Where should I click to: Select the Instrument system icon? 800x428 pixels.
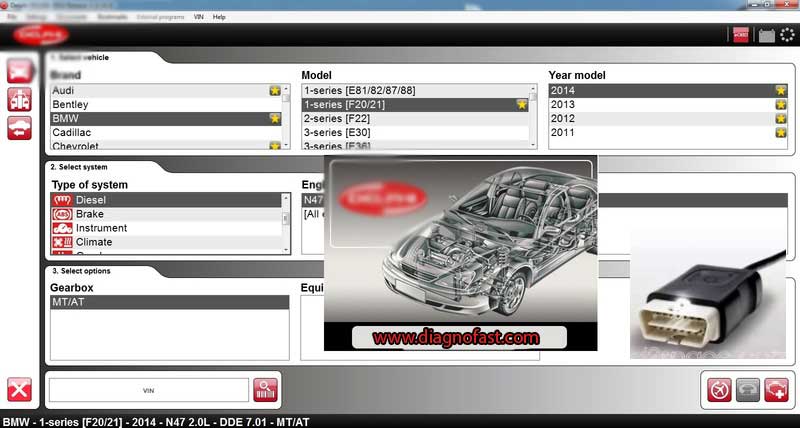(x=62, y=228)
